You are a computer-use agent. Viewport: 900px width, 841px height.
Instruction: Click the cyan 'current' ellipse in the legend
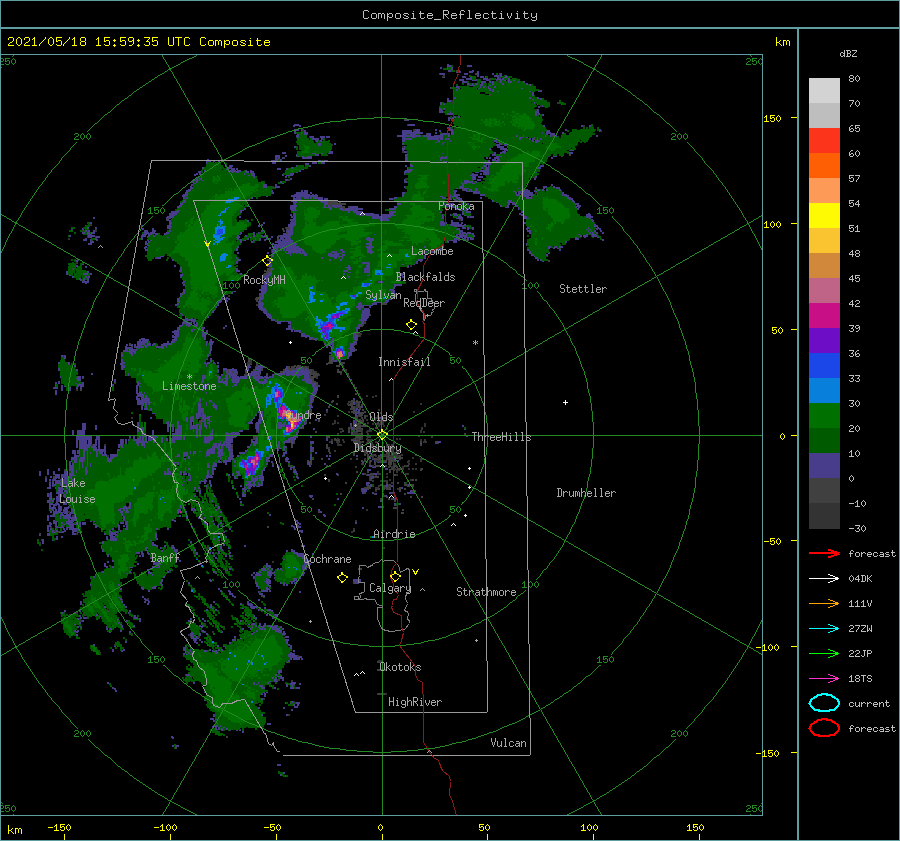pyautogui.click(x=824, y=703)
